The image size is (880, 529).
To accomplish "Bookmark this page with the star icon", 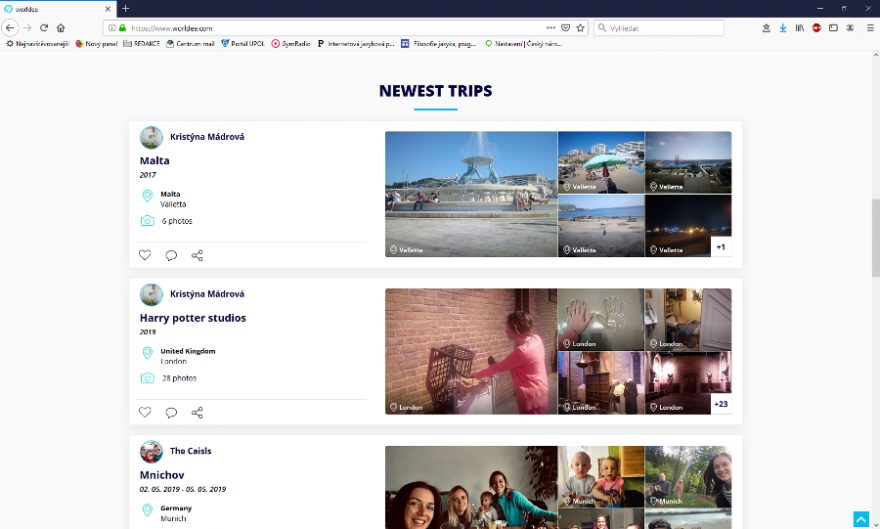I will click(580, 28).
